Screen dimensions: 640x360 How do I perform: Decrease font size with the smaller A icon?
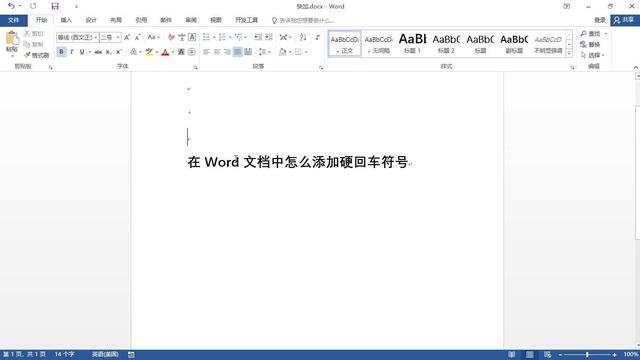[x=138, y=37]
